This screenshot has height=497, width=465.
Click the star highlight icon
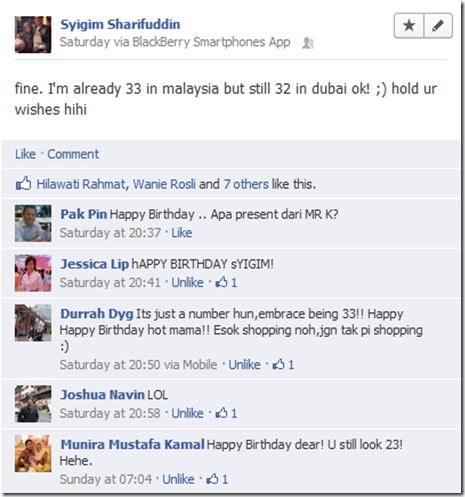click(409, 25)
